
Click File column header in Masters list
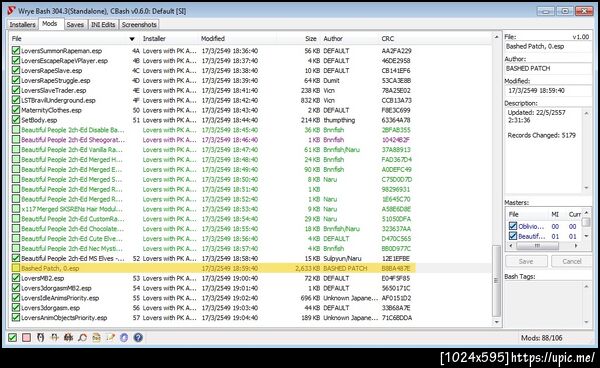tap(514, 214)
